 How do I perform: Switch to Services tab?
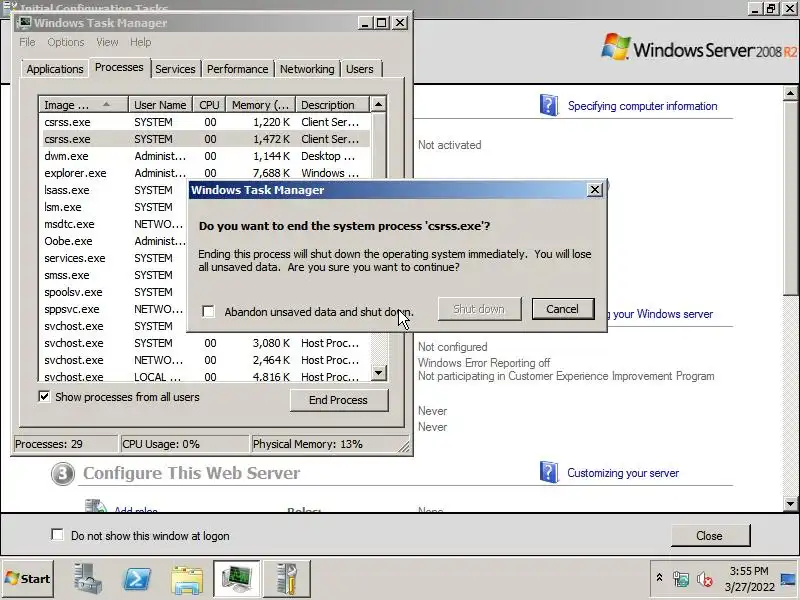[x=175, y=69]
